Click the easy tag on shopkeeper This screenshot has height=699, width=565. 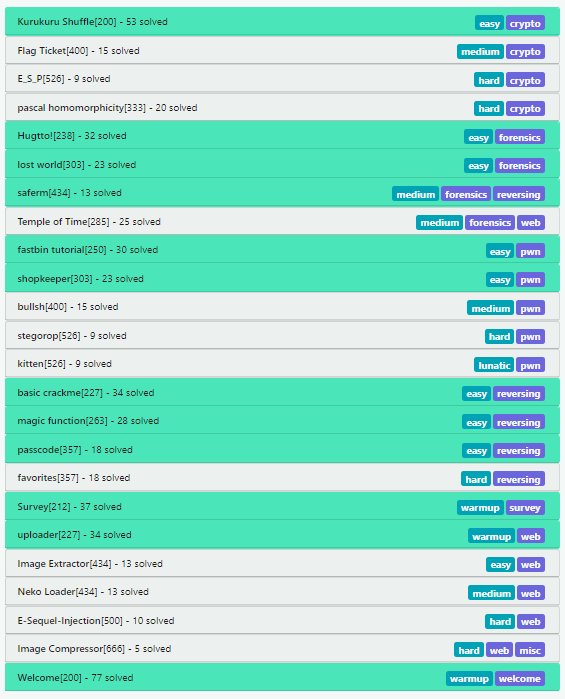pyautogui.click(x=500, y=280)
